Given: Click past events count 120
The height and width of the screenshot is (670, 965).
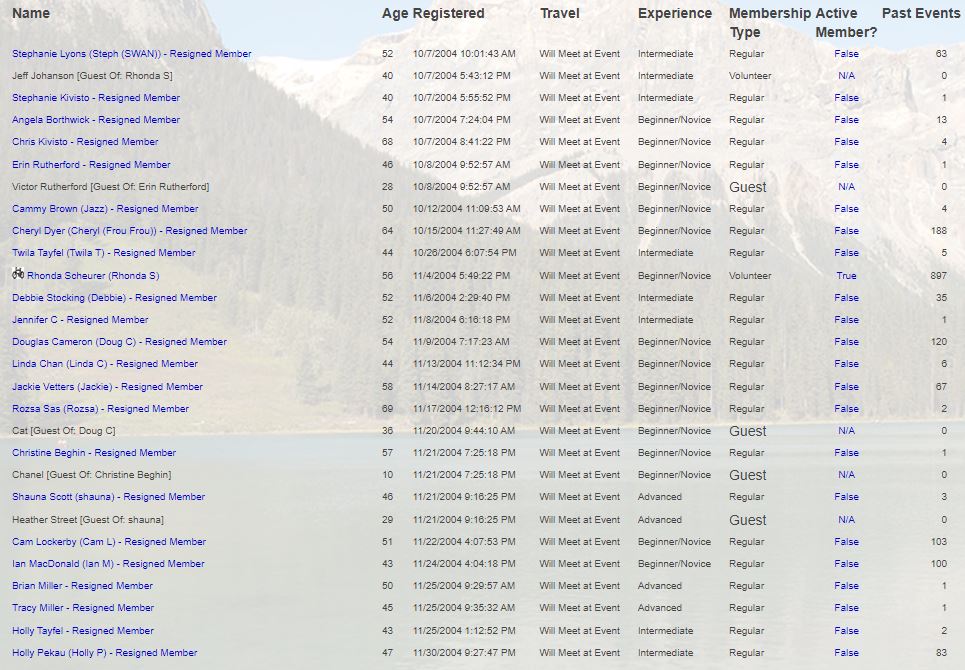Looking at the screenshot, I should click(x=939, y=342).
